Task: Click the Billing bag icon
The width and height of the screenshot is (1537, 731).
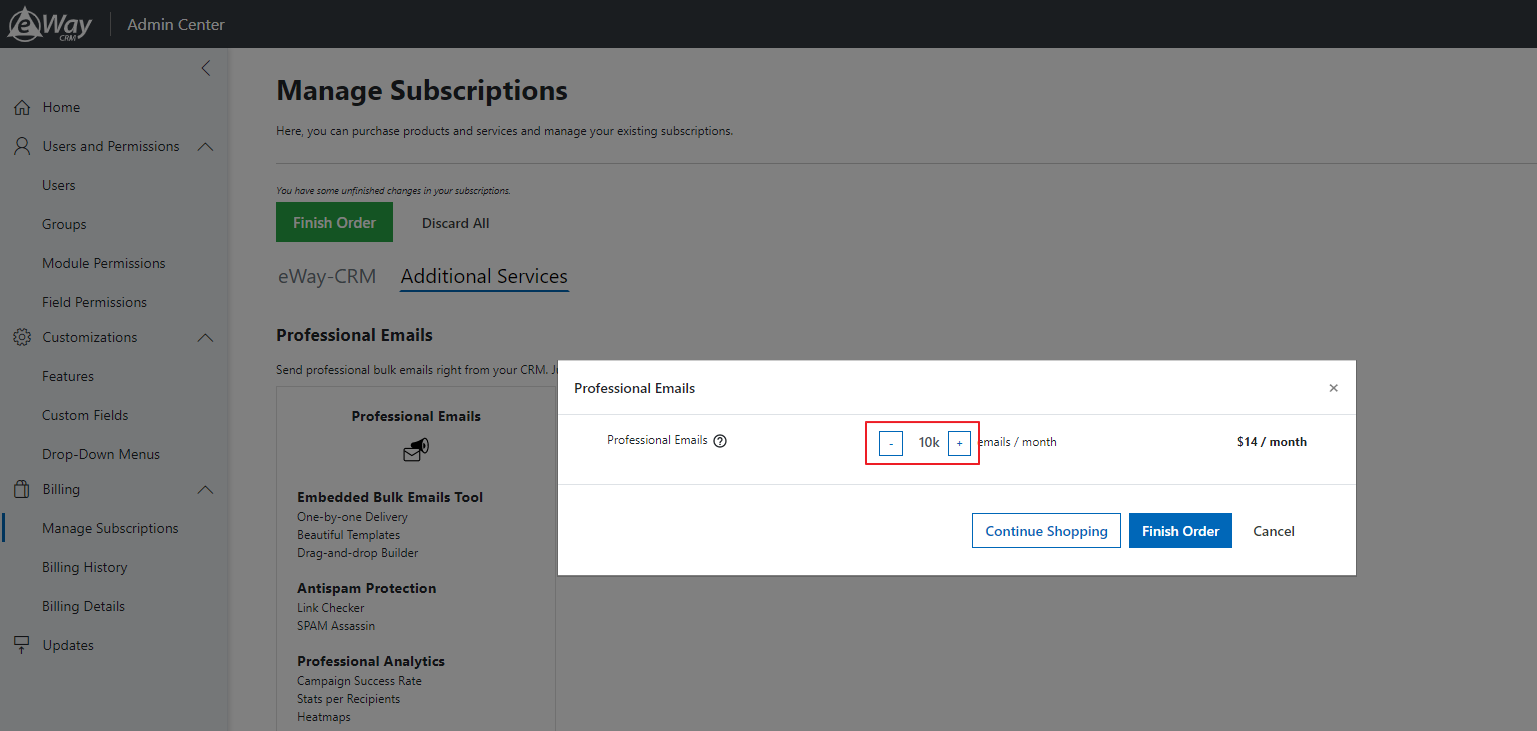Action: pyautogui.click(x=21, y=489)
